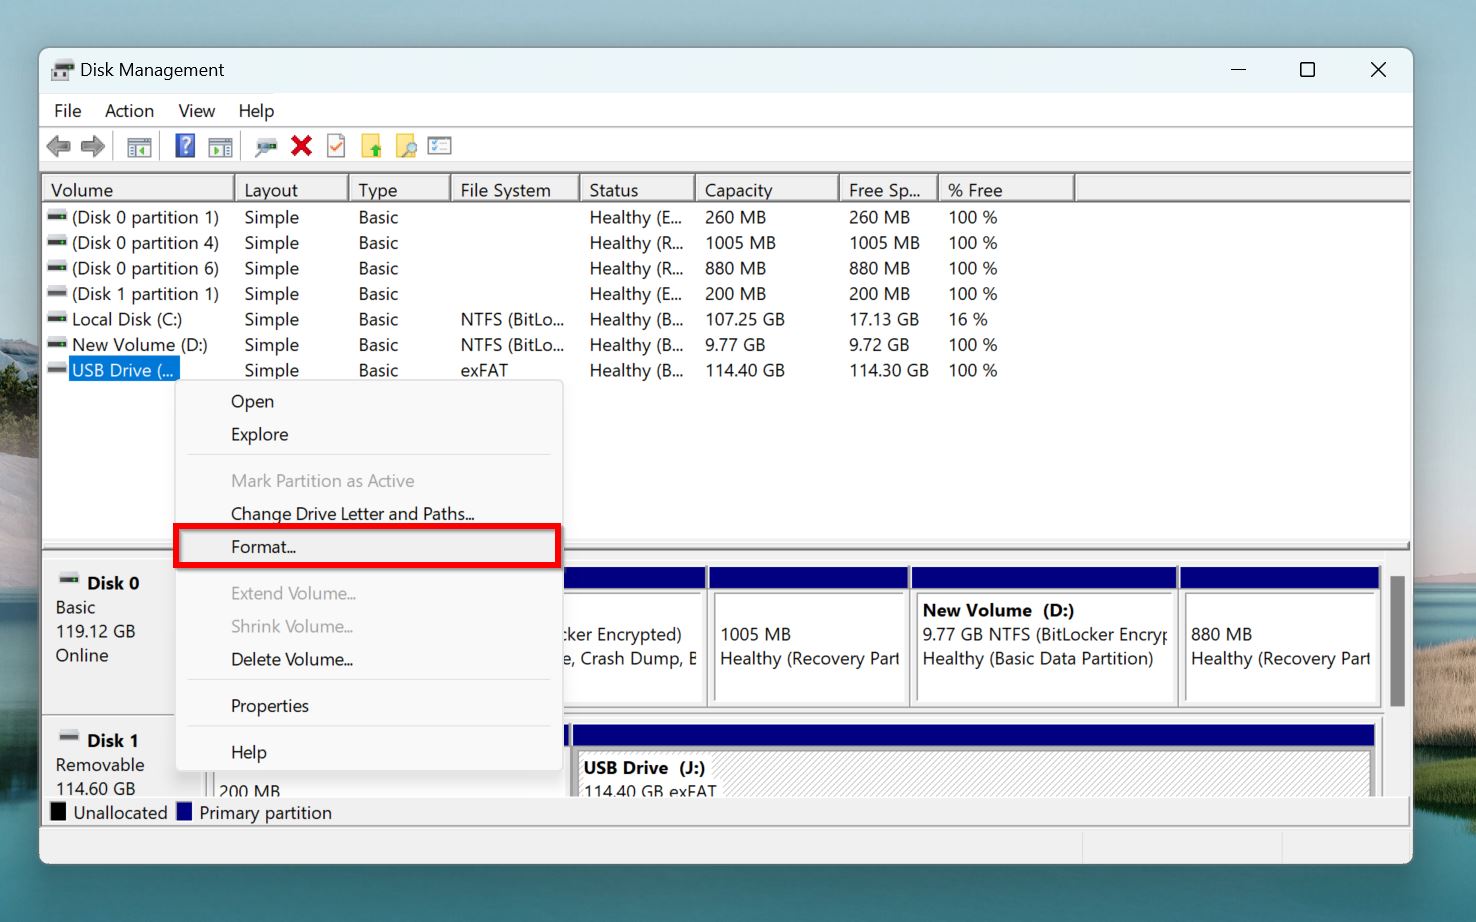Screen dimensions: 1476x922
Task: Select the New Volume (D:) partition block
Action: click(1044, 636)
